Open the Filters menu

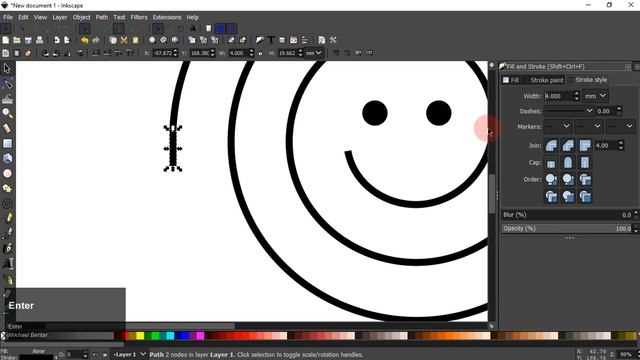(139, 17)
